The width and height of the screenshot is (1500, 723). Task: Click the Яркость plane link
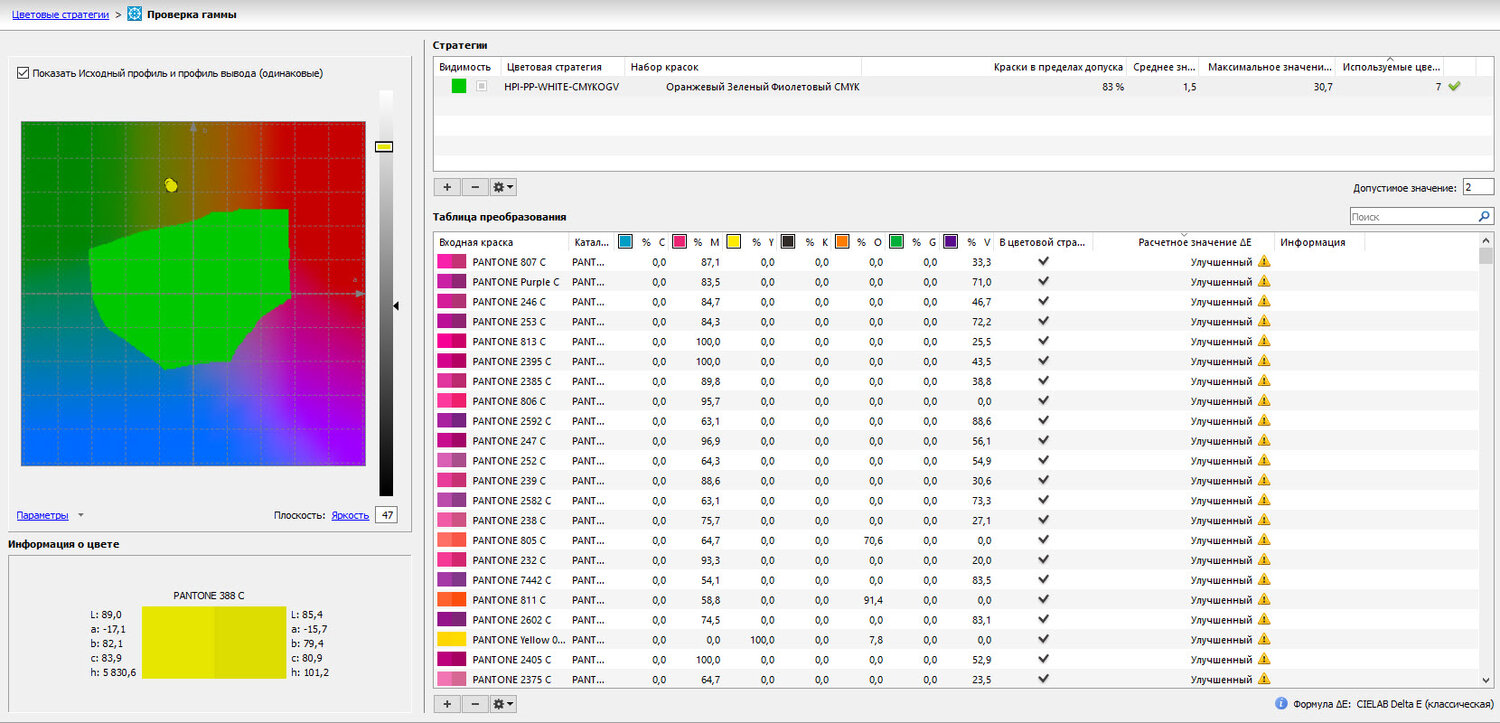(x=350, y=515)
